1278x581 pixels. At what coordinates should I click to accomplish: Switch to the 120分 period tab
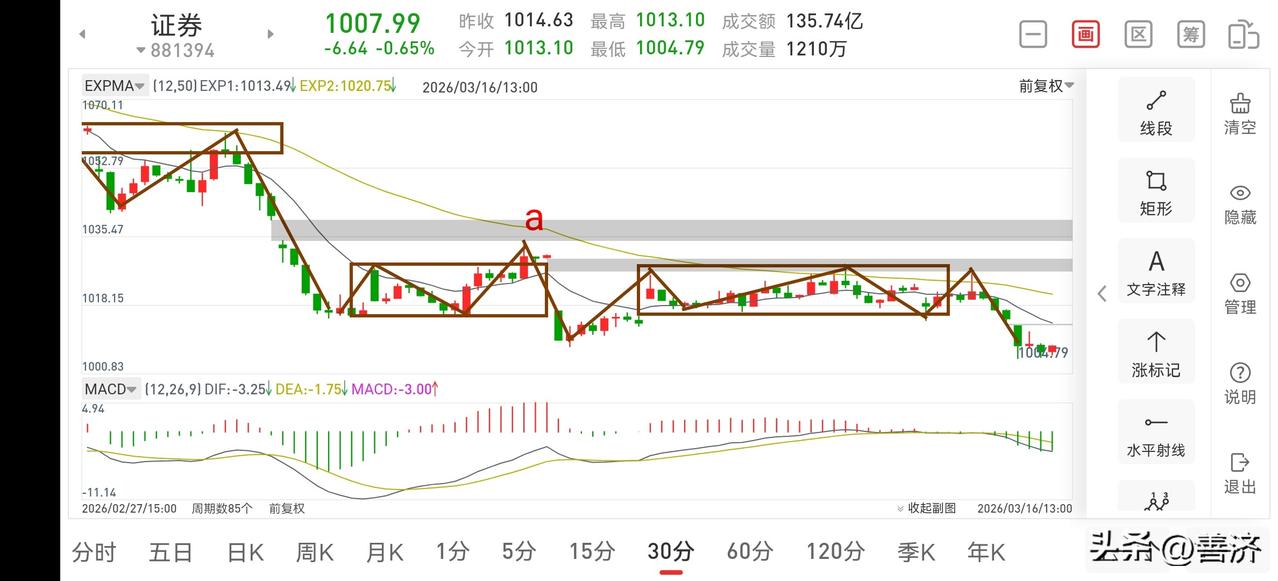pyautogui.click(x=834, y=551)
